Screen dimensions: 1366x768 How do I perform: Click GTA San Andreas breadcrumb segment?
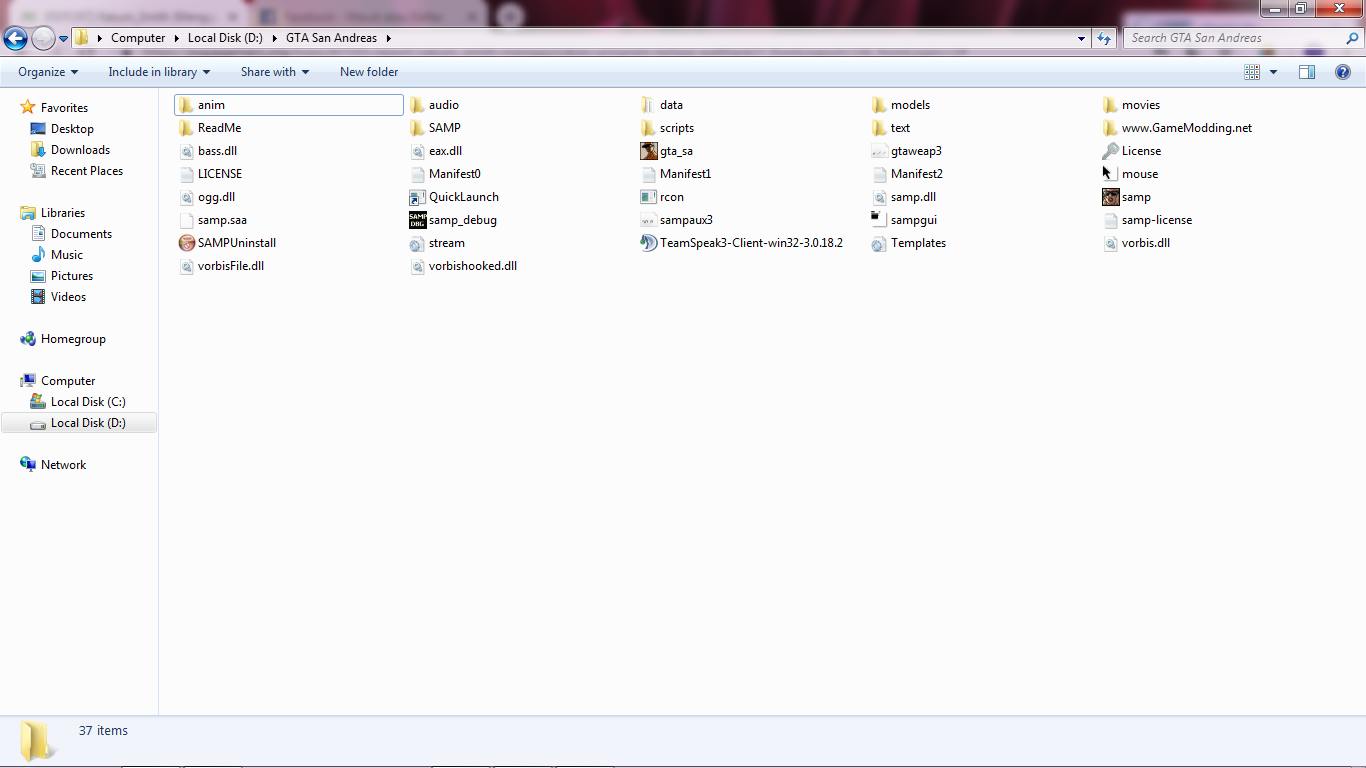pos(332,38)
